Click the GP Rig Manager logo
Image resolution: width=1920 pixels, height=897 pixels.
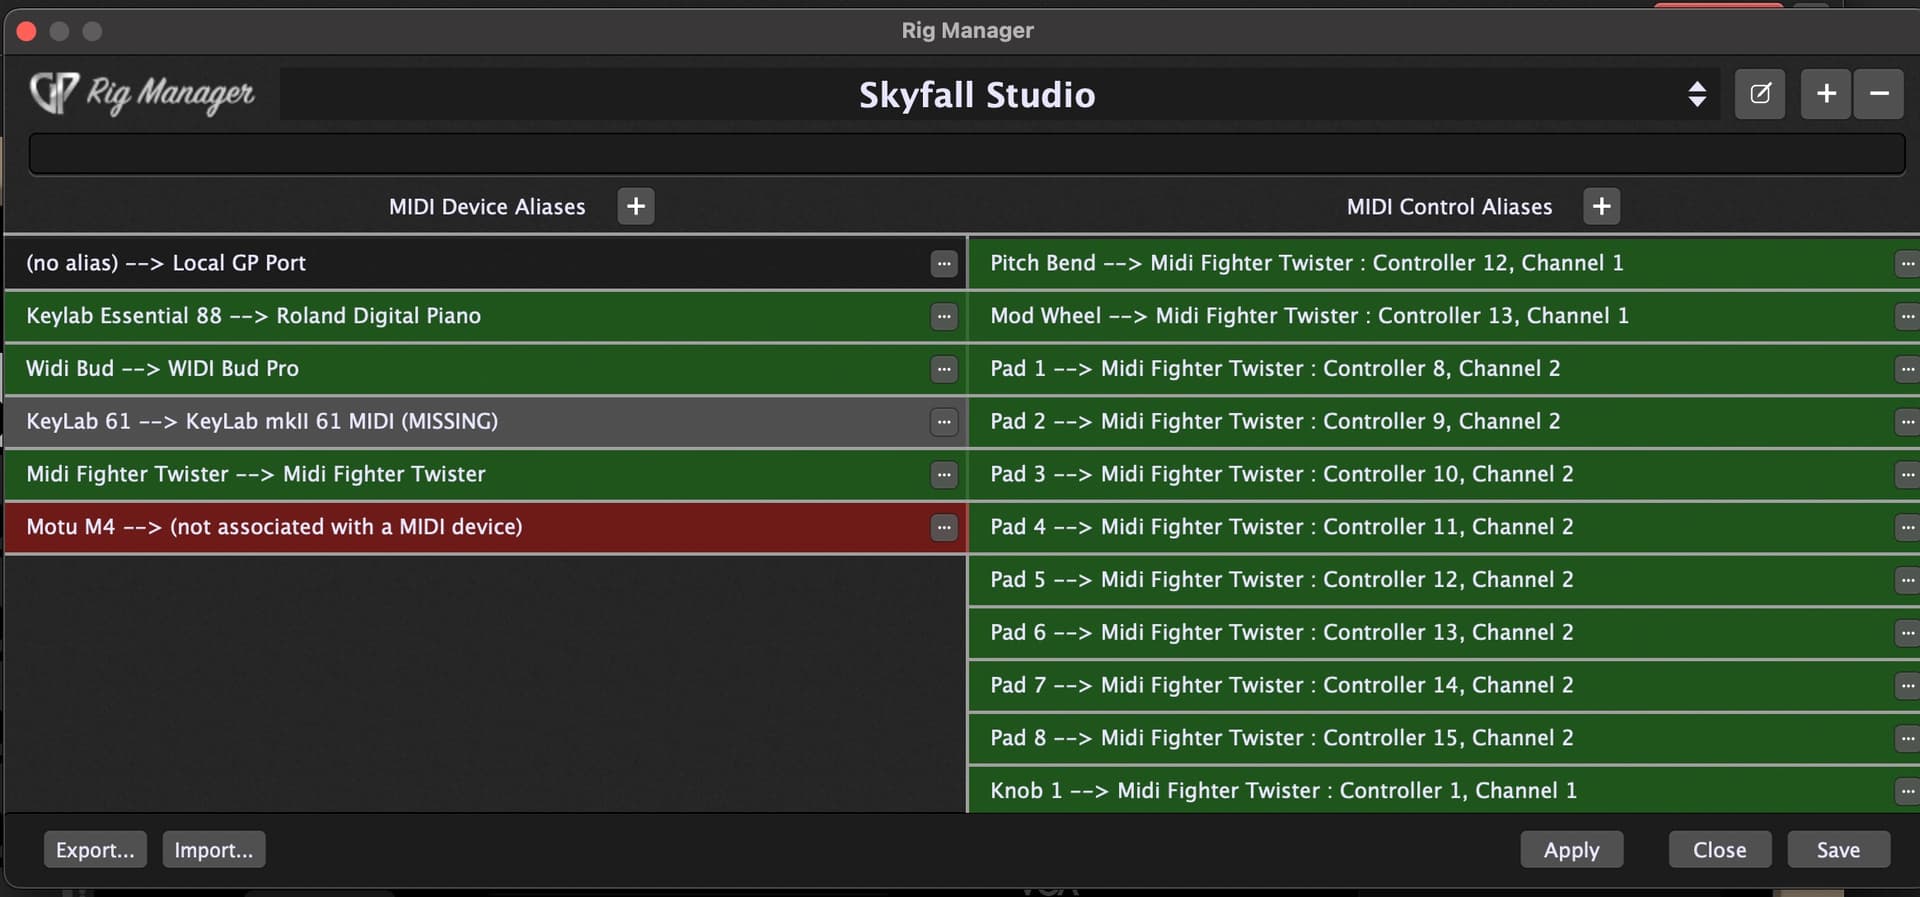click(x=142, y=94)
